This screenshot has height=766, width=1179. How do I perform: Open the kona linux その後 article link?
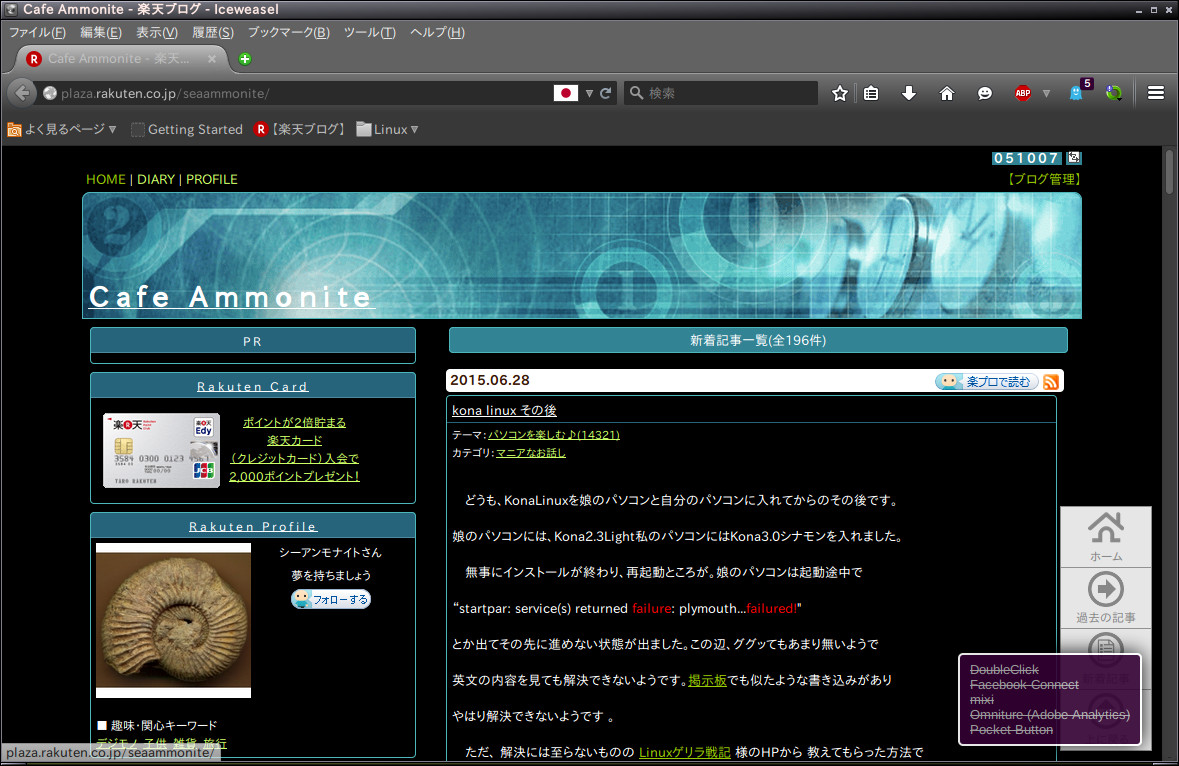tap(504, 410)
